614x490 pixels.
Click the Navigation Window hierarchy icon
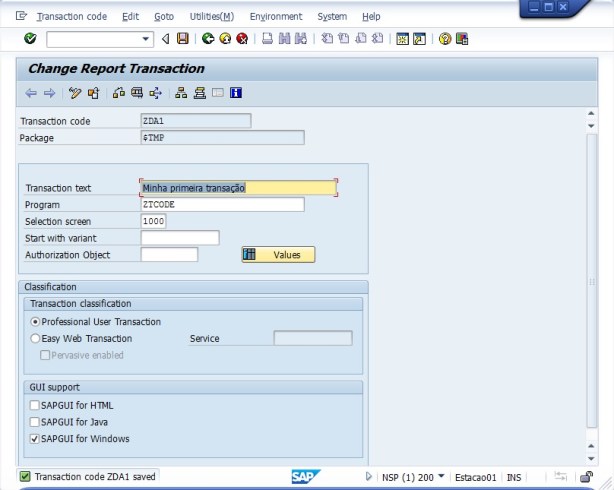(181, 93)
